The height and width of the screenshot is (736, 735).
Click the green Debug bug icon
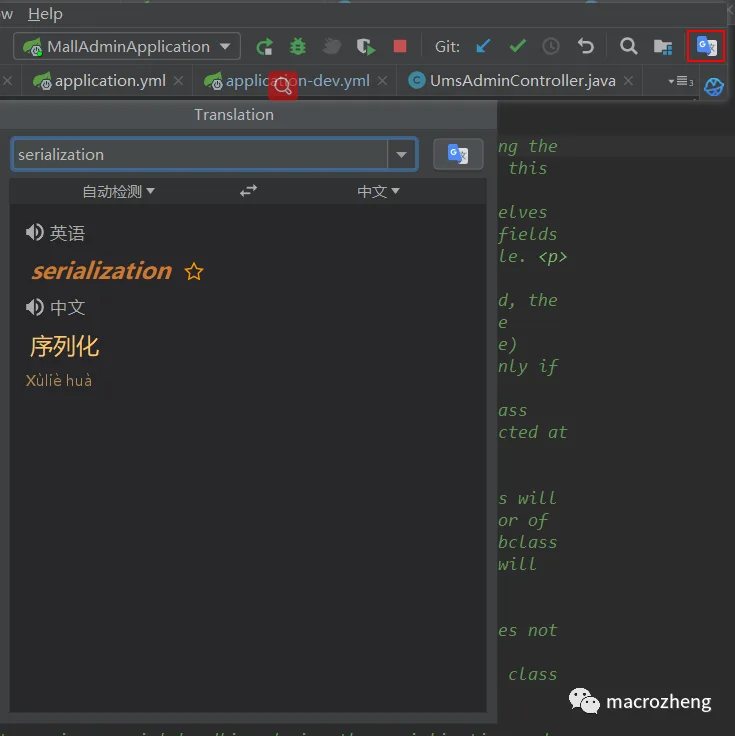[x=298, y=46]
